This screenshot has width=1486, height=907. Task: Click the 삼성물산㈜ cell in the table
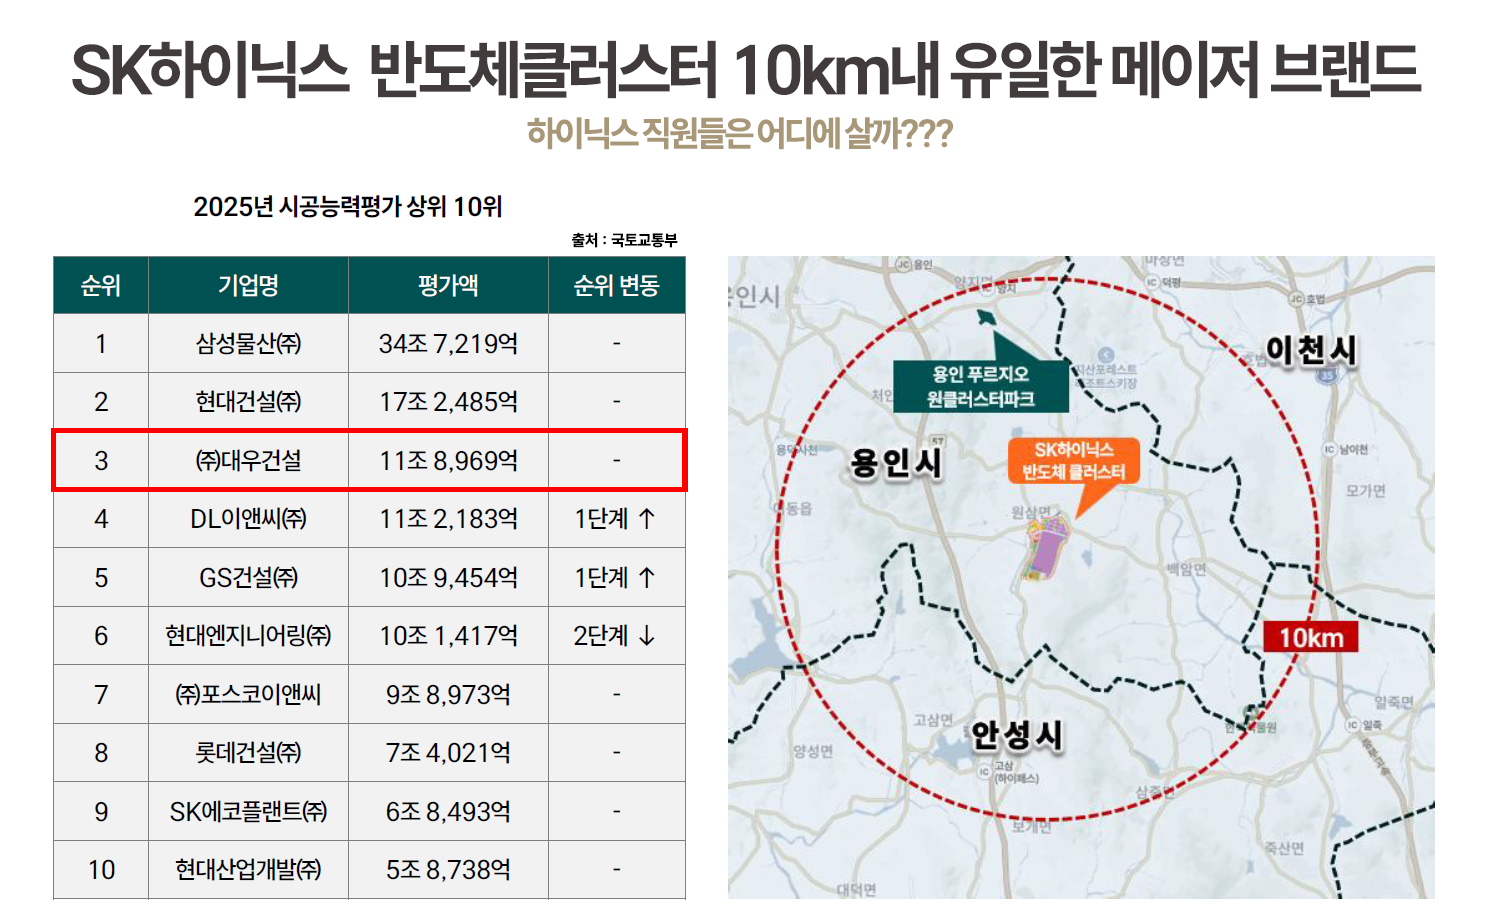pyautogui.click(x=248, y=344)
